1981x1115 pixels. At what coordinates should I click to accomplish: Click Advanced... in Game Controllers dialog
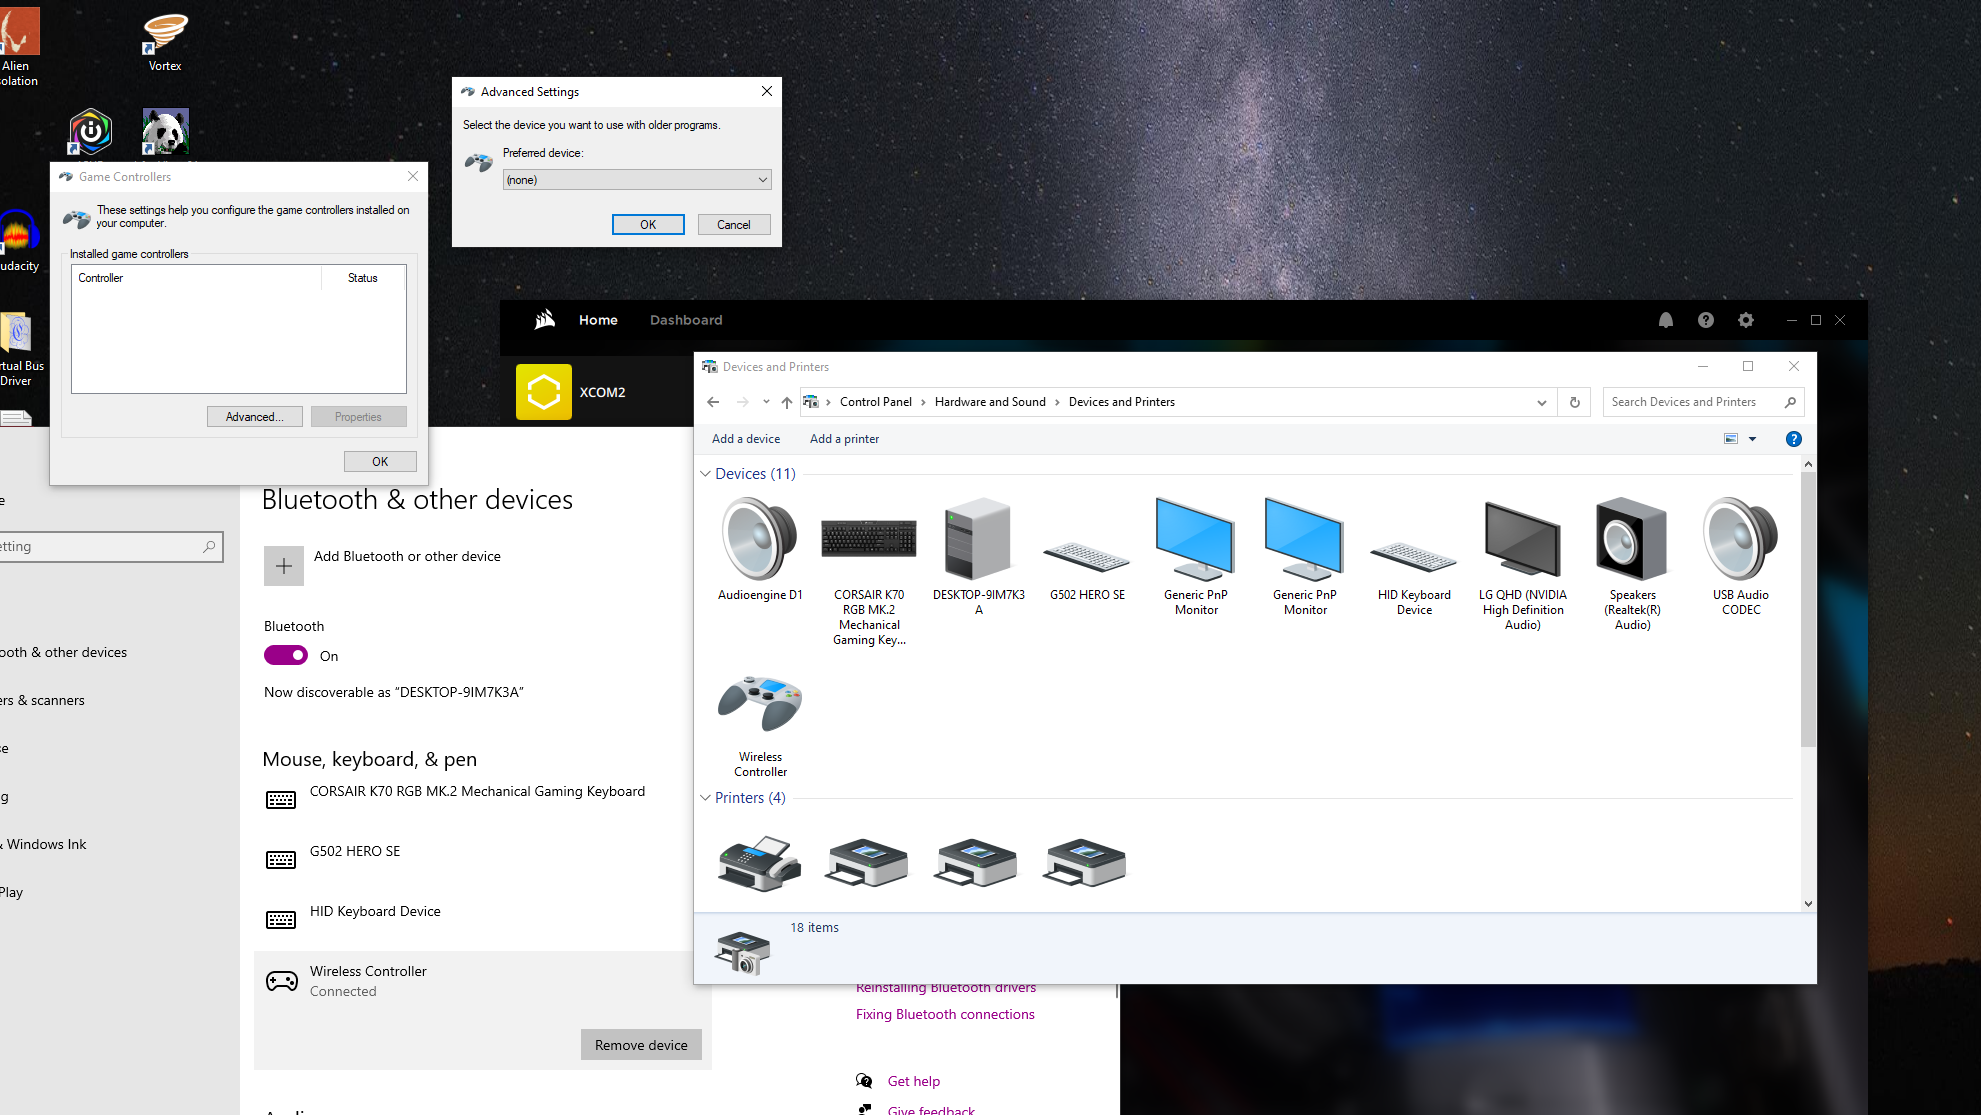coord(255,417)
